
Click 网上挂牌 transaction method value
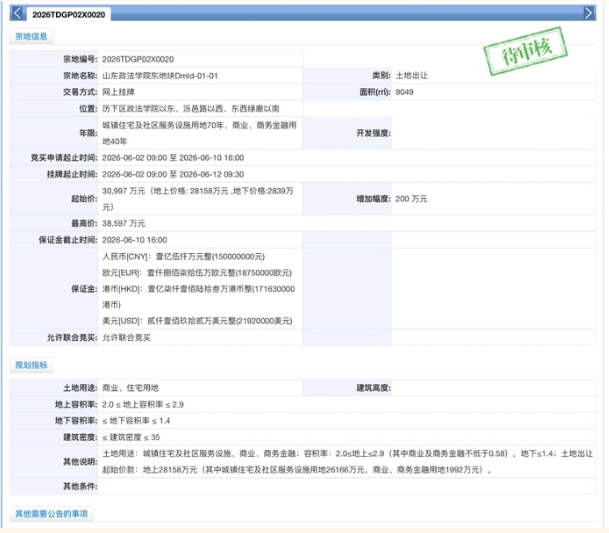(118, 92)
